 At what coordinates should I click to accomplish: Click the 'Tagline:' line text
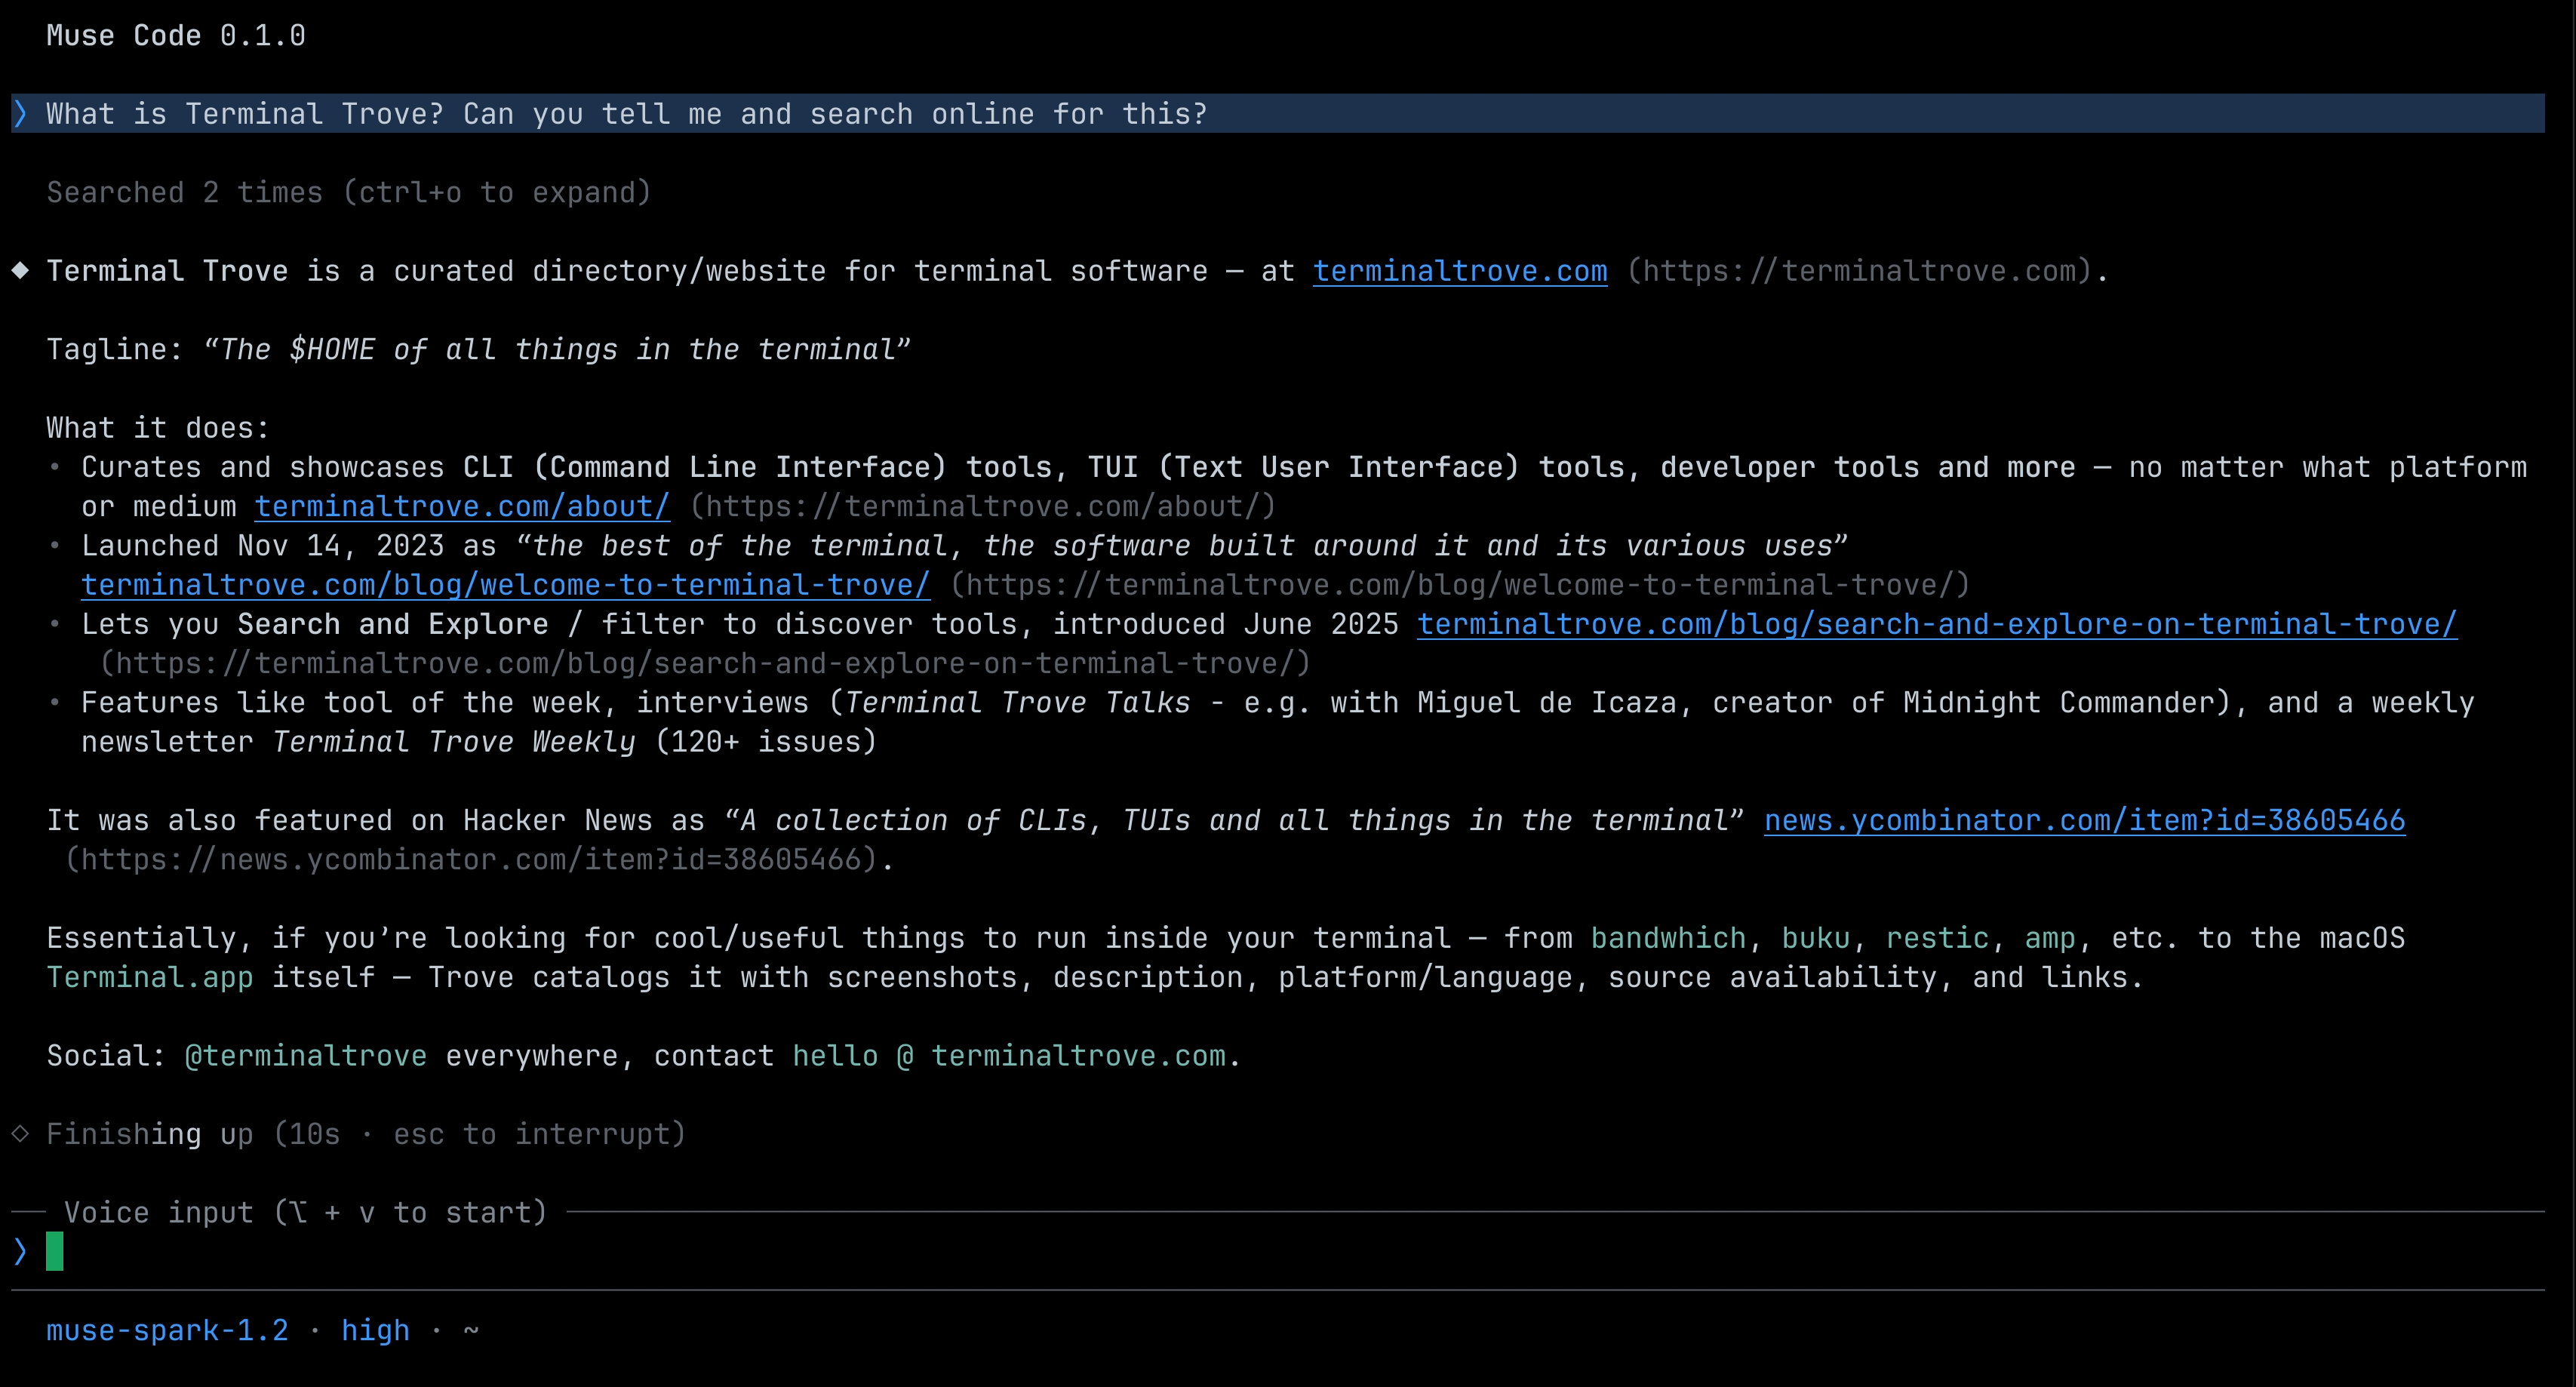click(x=478, y=350)
